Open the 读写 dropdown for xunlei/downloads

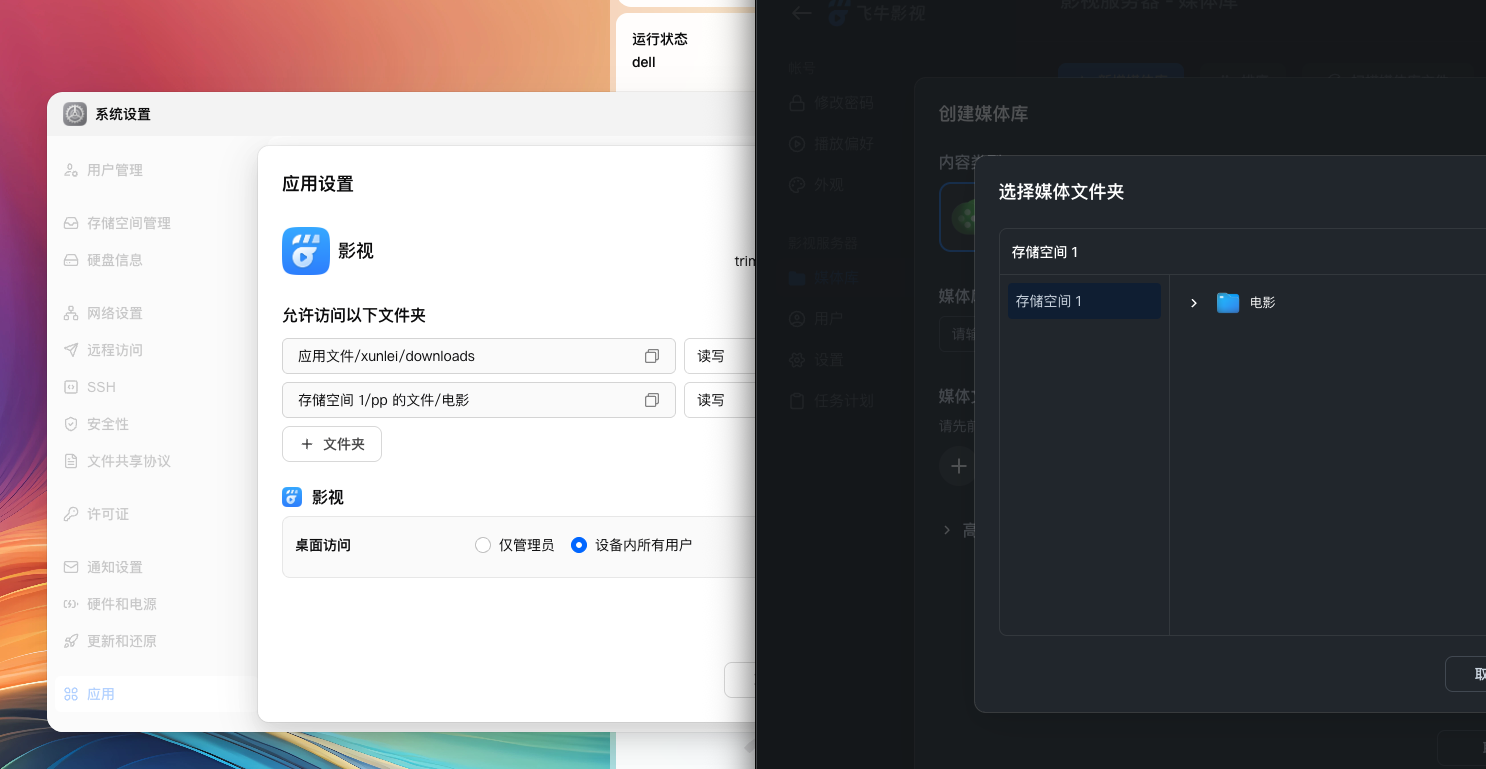[x=720, y=356]
